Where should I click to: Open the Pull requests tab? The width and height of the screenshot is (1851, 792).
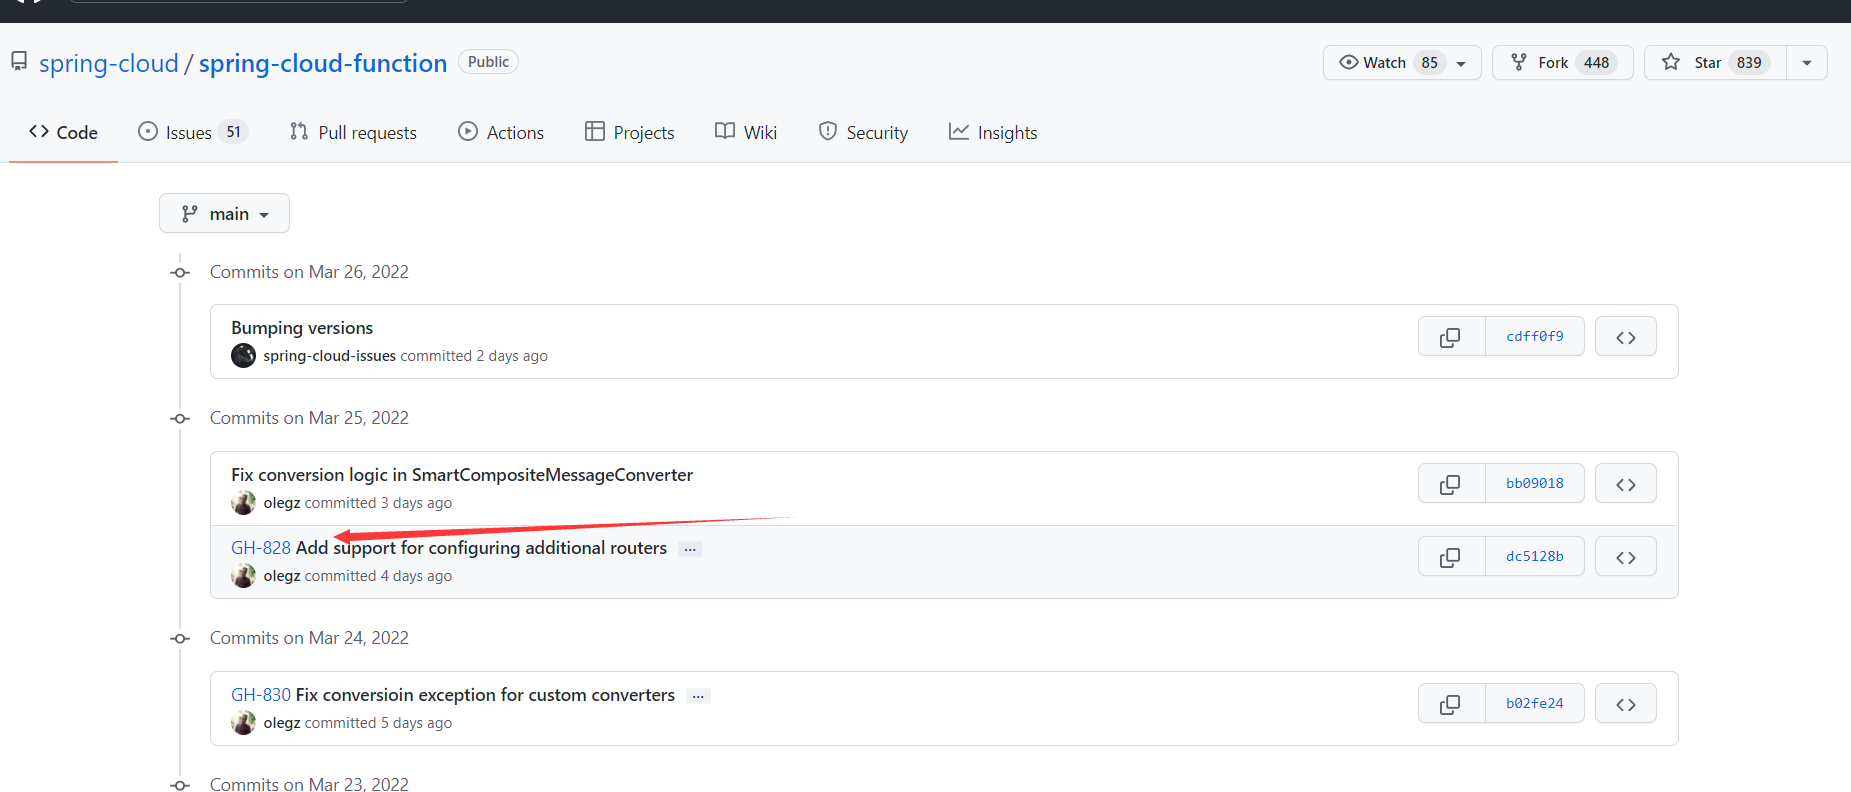(353, 133)
